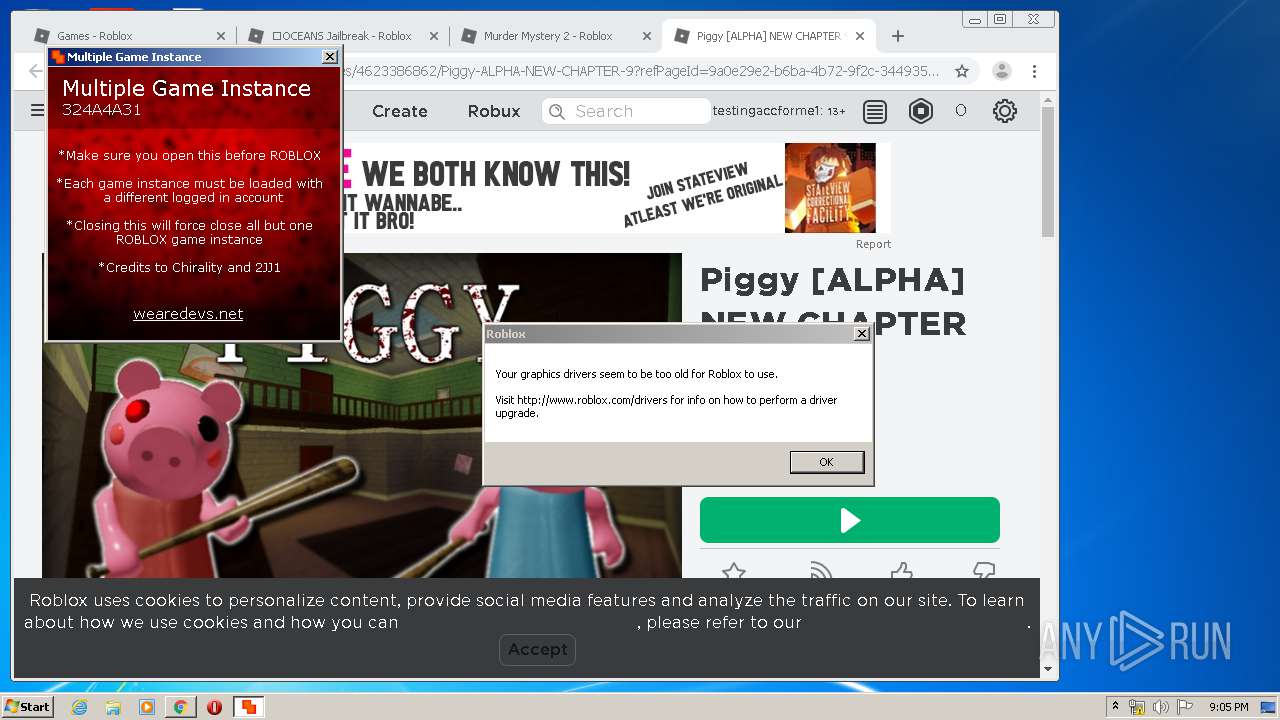Like the game with thumbs up
The height and width of the screenshot is (720, 1280).
(901, 572)
